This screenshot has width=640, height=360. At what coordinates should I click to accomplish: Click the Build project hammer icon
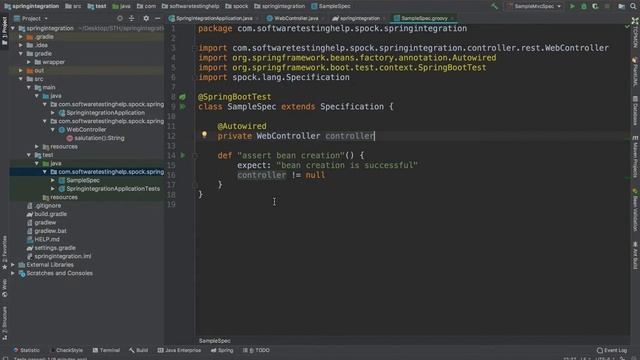(x=495, y=6)
